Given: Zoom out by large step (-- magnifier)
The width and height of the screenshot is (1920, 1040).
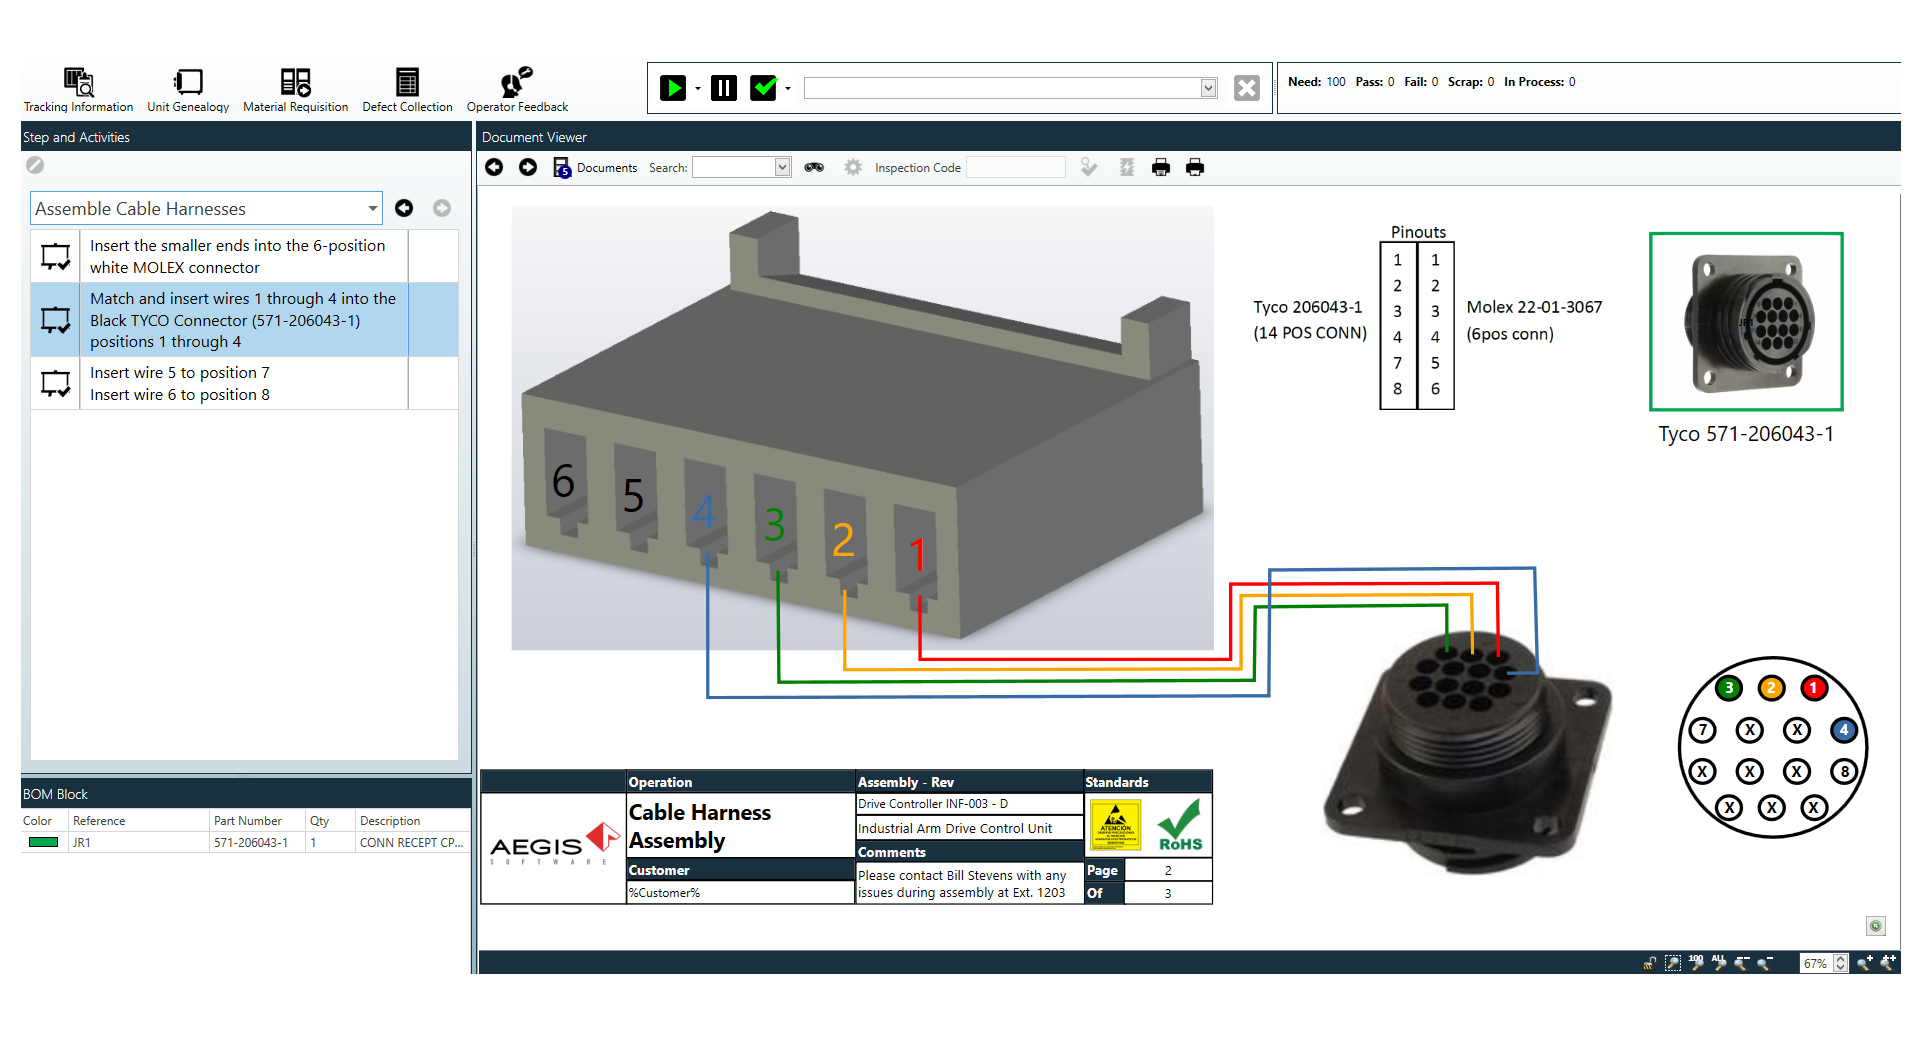Looking at the screenshot, I should coord(1742,963).
